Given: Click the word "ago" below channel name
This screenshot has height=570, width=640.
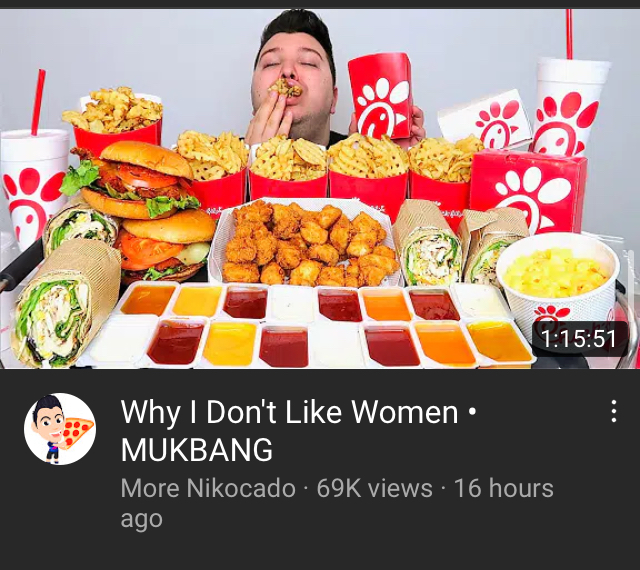Looking at the screenshot, I should coord(142,520).
